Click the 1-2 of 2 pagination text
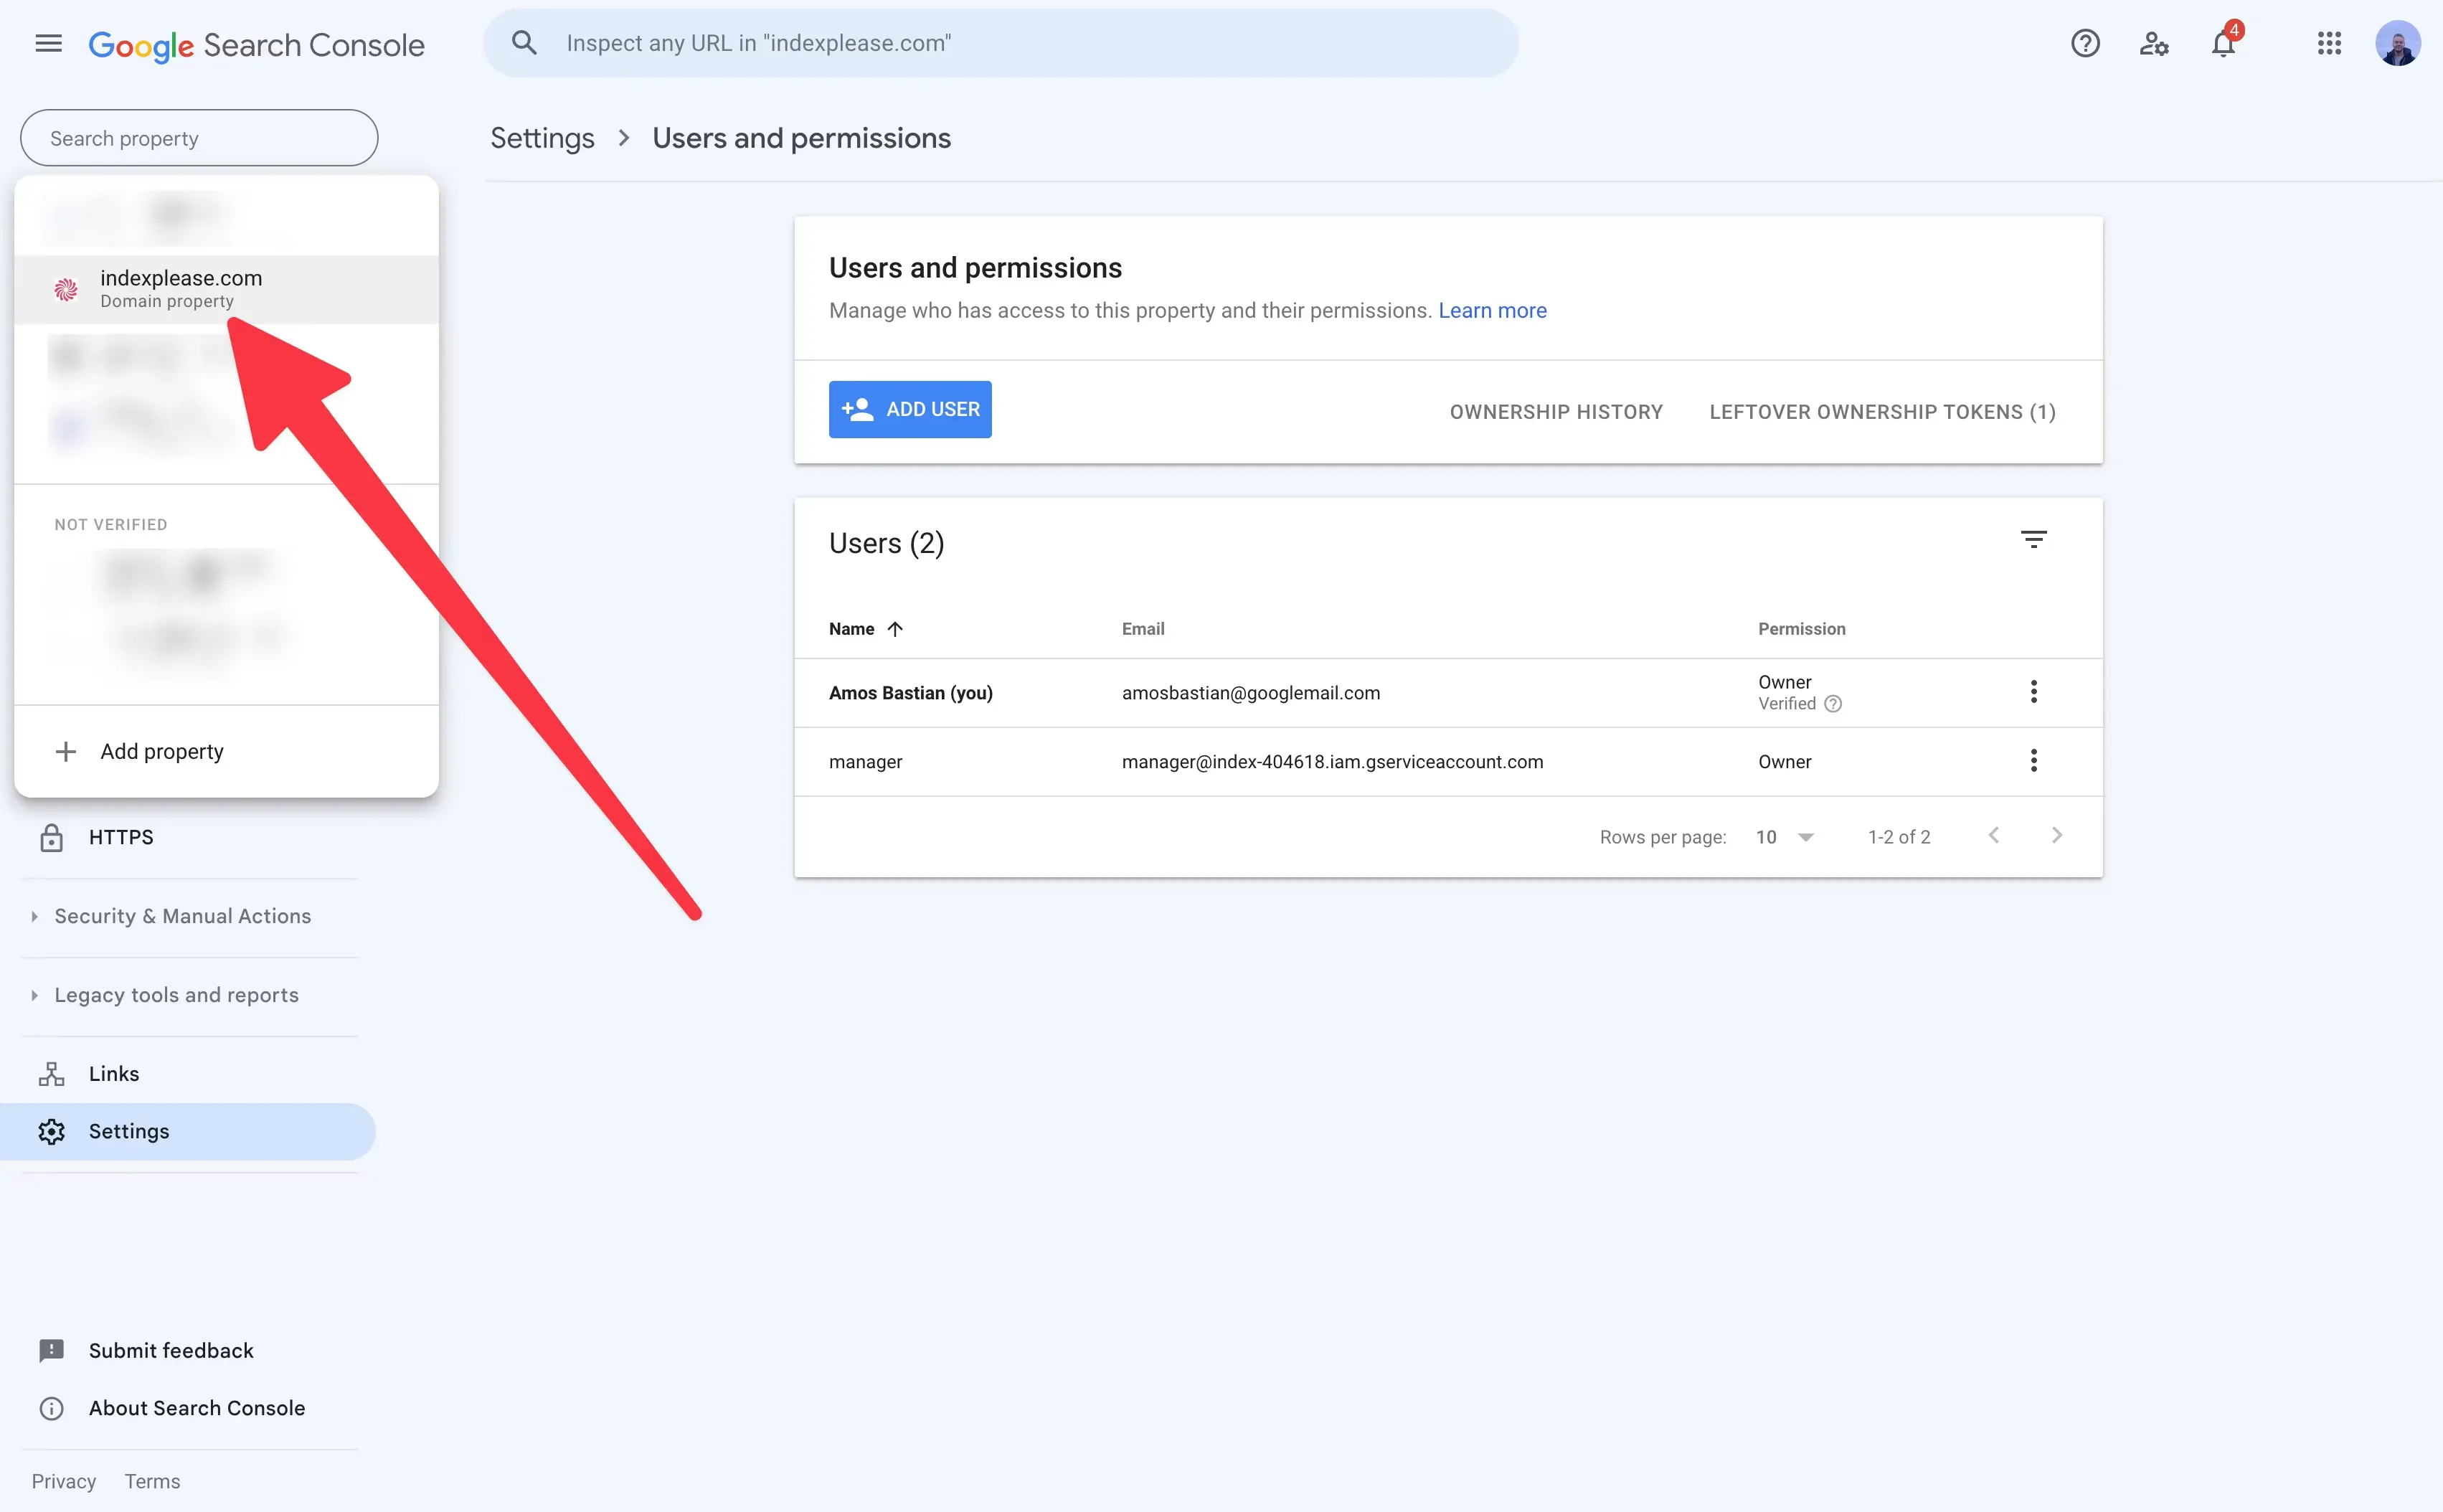The image size is (2443, 1512). (x=1899, y=837)
